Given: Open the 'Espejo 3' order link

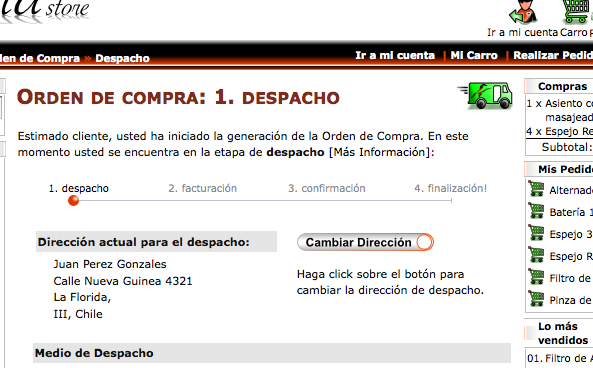Looking at the screenshot, I should pos(571,234).
